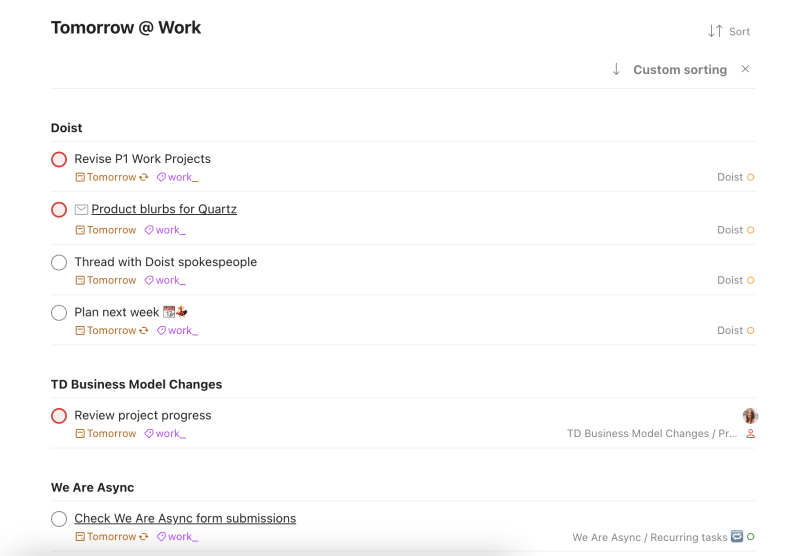Mark Check We Are Async form submissions done
The image size is (800, 556).
click(x=59, y=519)
